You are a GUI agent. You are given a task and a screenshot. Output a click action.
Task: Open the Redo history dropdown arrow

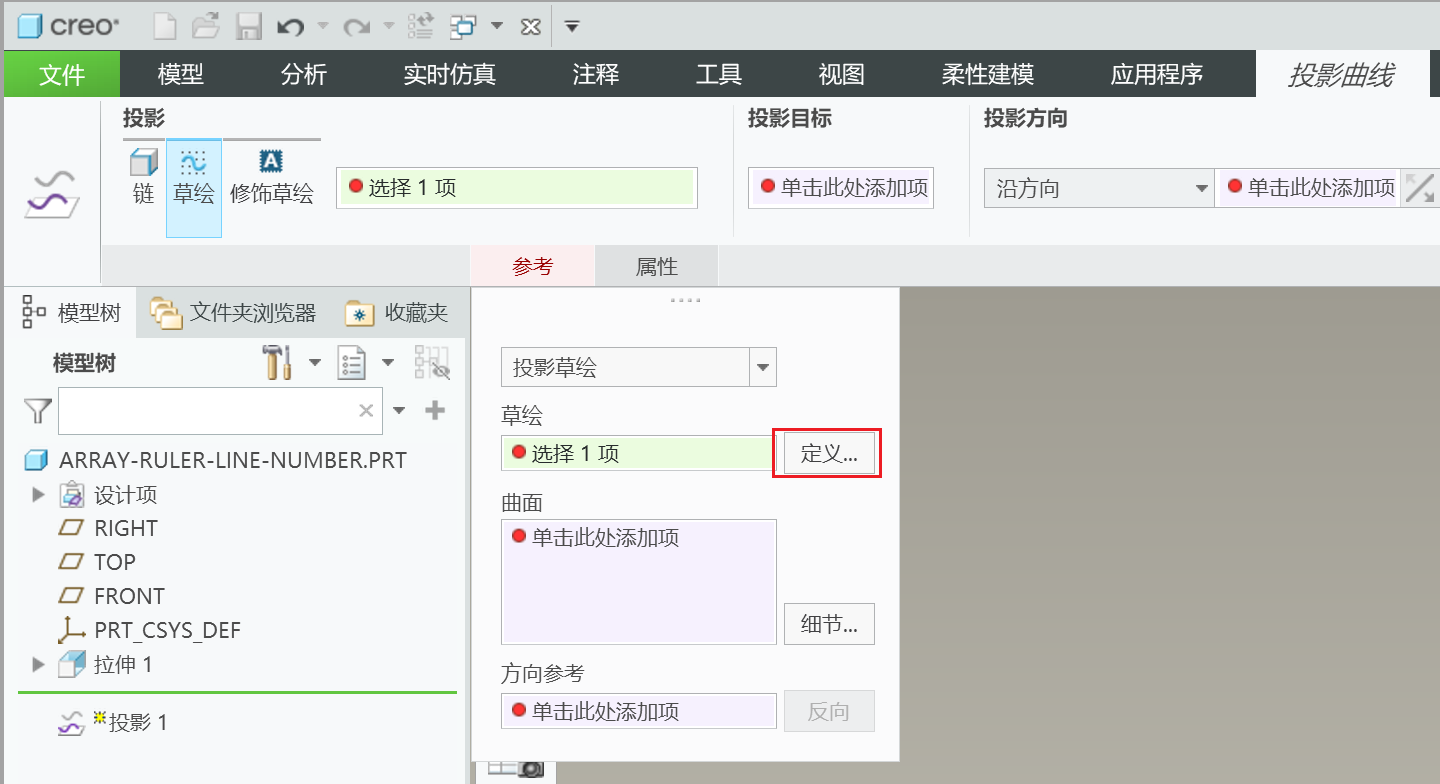click(389, 26)
